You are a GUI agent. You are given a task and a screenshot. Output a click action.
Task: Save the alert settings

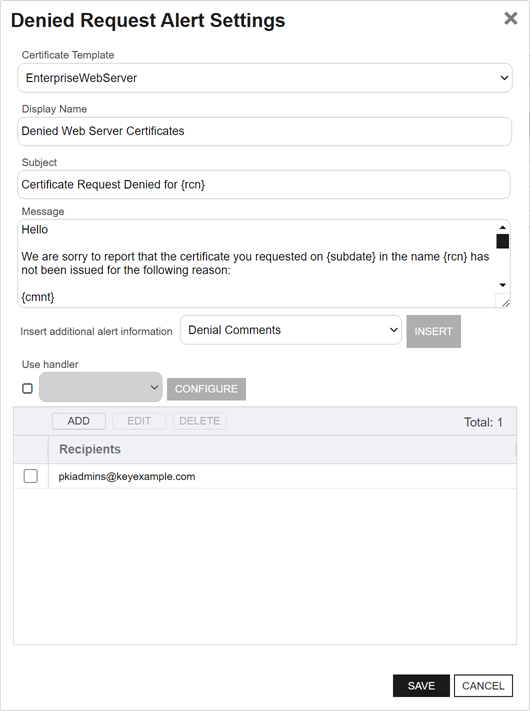coord(421,686)
